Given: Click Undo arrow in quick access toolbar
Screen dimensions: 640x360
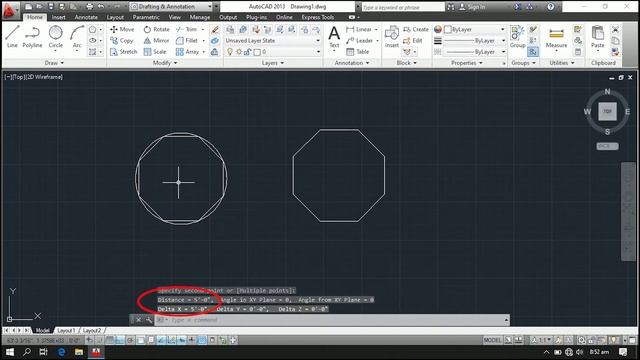Looking at the screenshot, I should click(101, 7).
